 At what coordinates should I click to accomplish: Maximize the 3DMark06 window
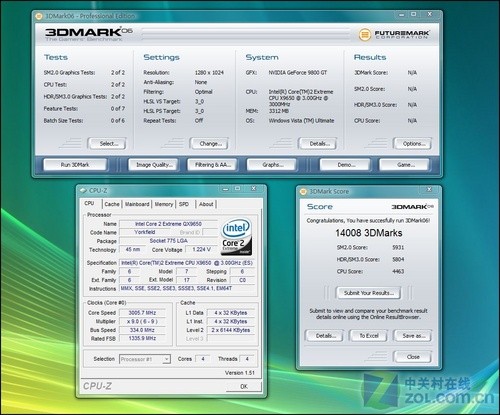(414, 14)
